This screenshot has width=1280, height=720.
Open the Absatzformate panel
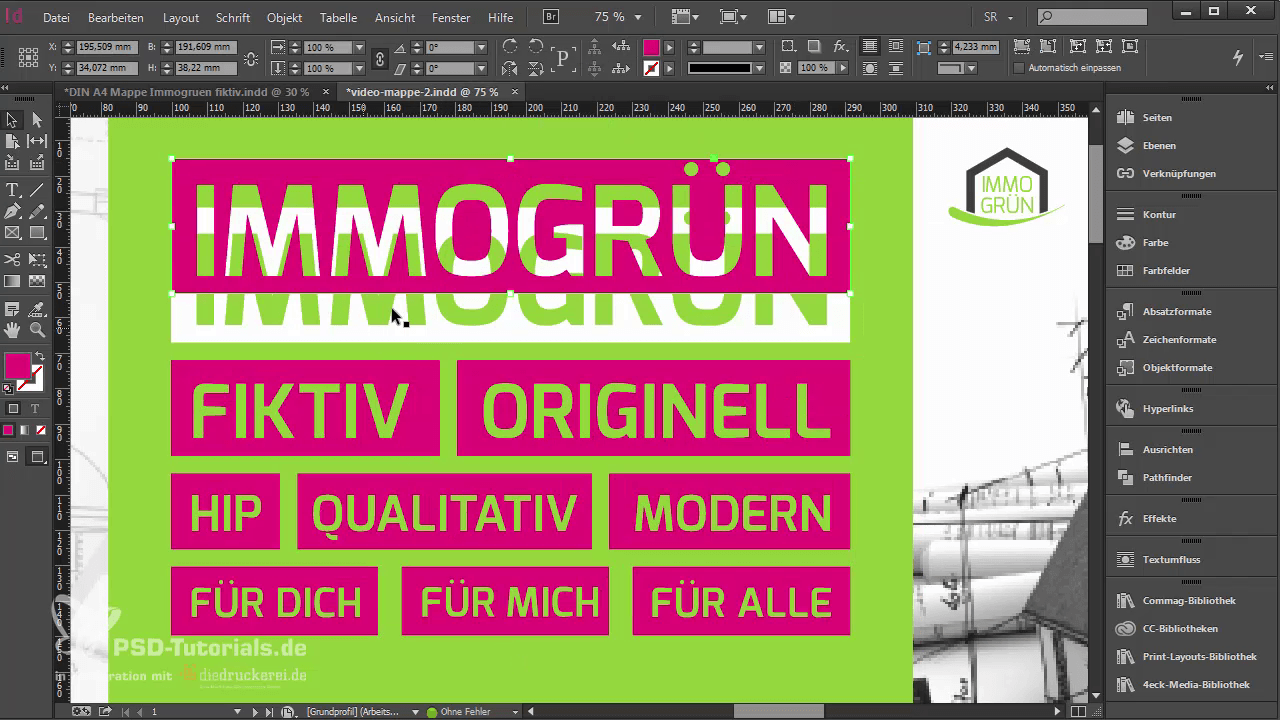click(x=1176, y=312)
